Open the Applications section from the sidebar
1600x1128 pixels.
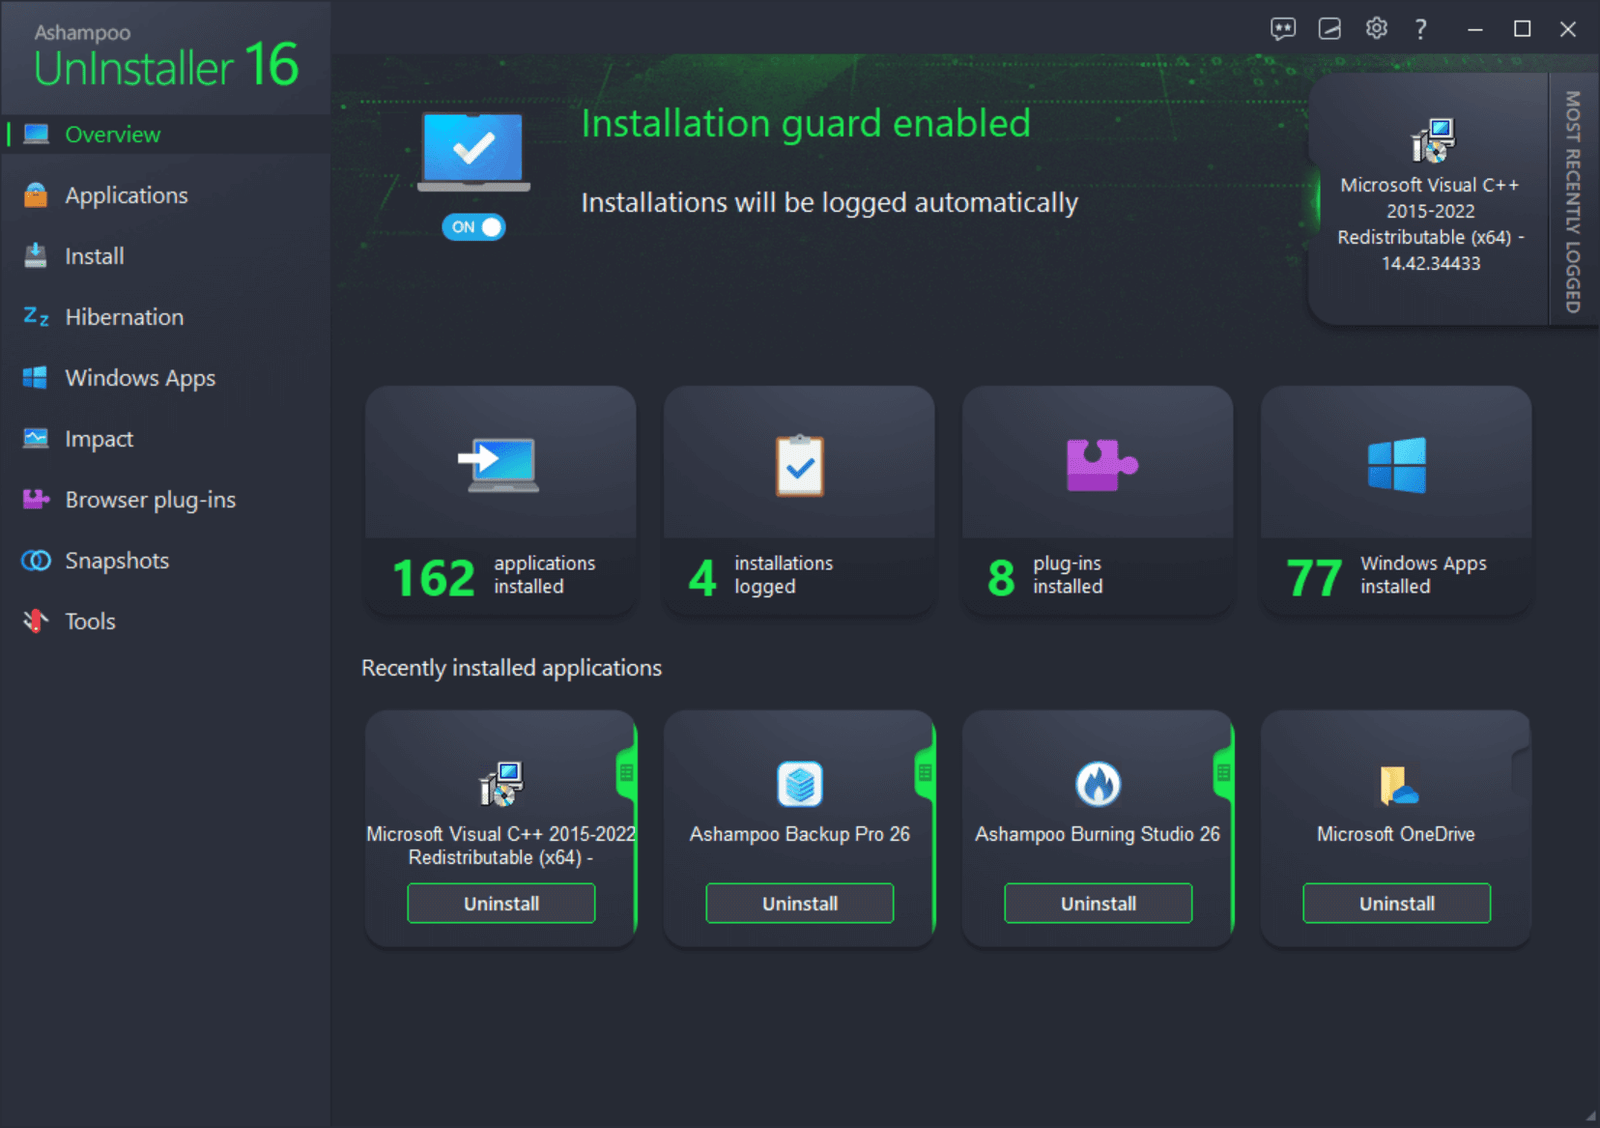(126, 195)
